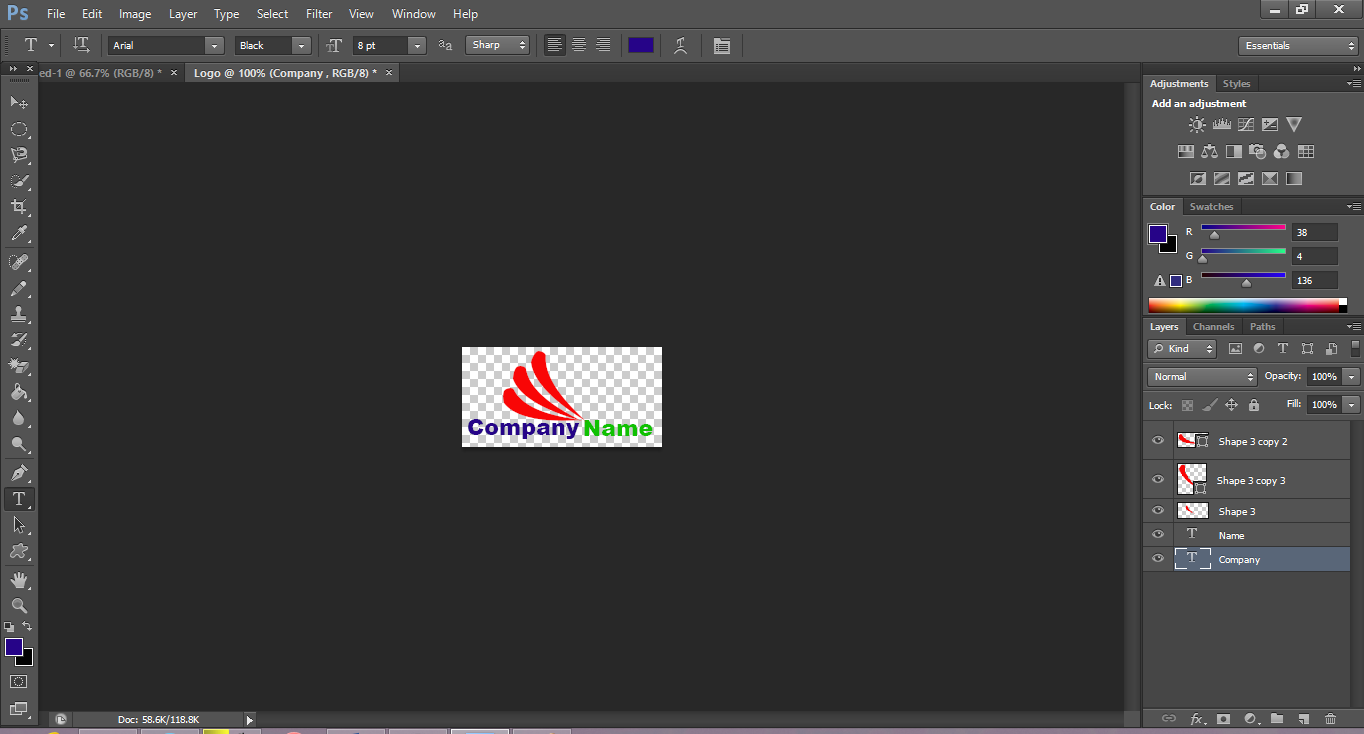Toggle lock position
The image size is (1364, 734).
point(1231,405)
